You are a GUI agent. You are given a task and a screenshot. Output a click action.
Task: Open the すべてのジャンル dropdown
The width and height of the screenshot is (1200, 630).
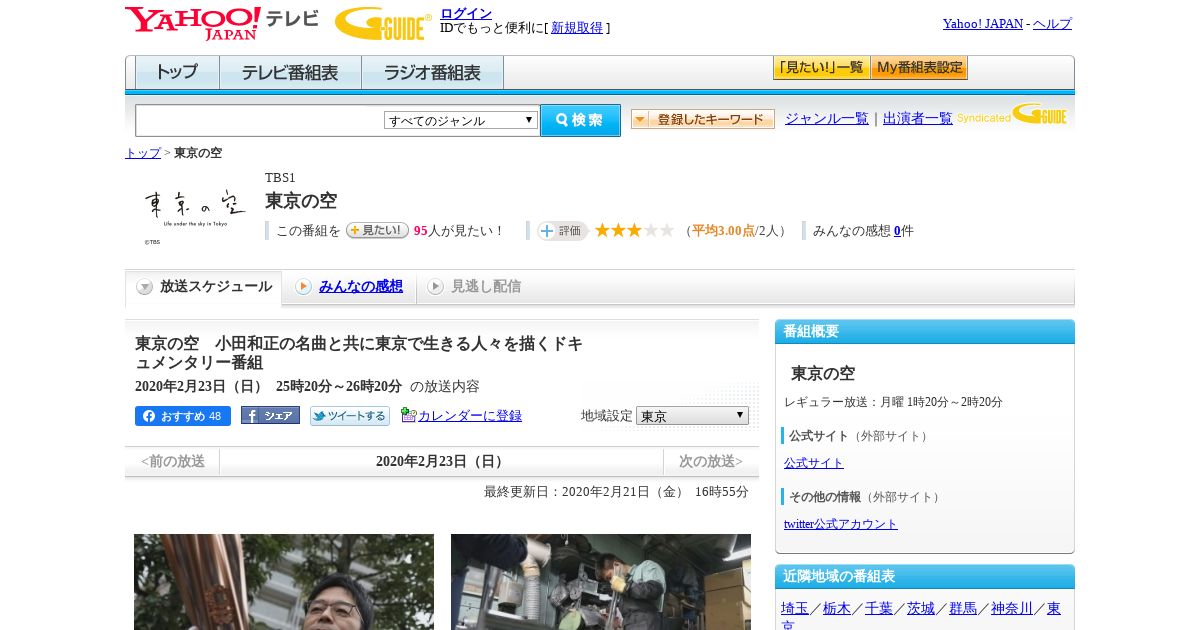(x=461, y=120)
